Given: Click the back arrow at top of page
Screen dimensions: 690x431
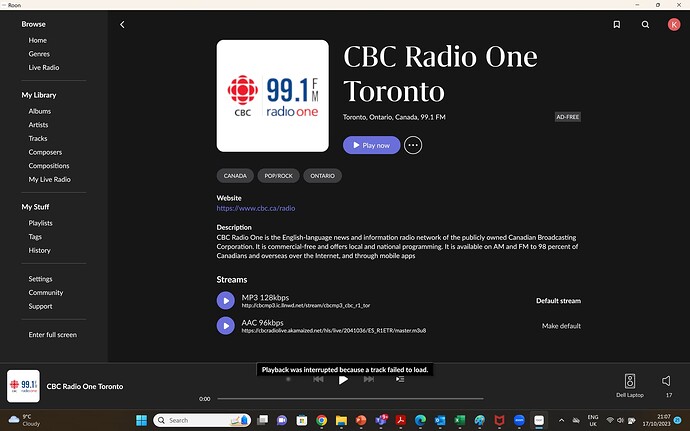Looking at the screenshot, I should (122, 24).
